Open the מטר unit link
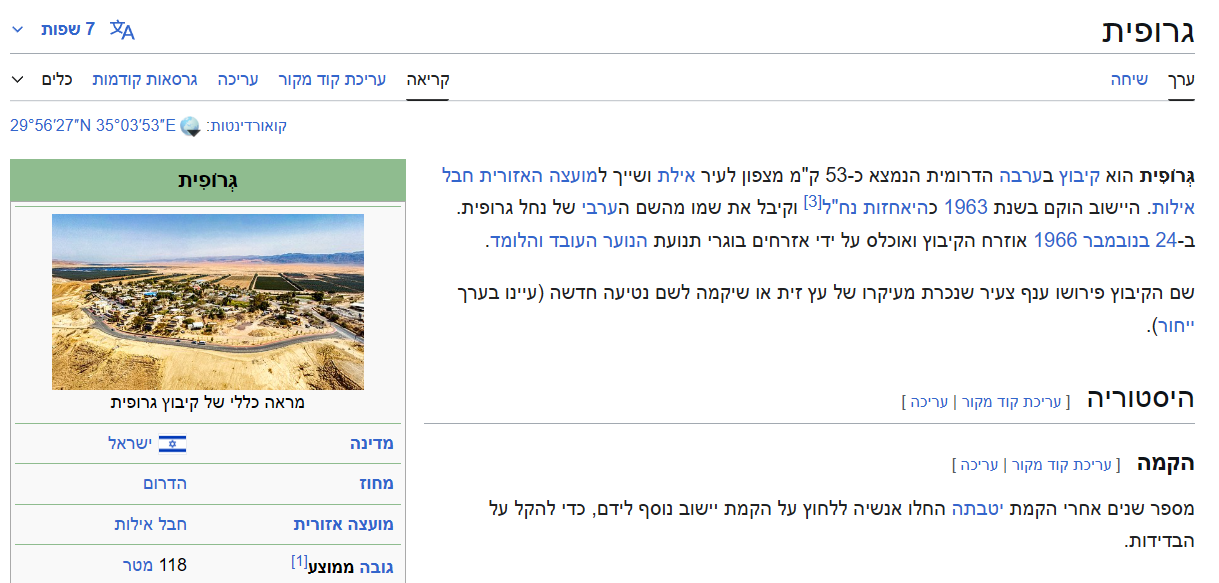This screenshot has height=583, width=1219. coord(136,566)
